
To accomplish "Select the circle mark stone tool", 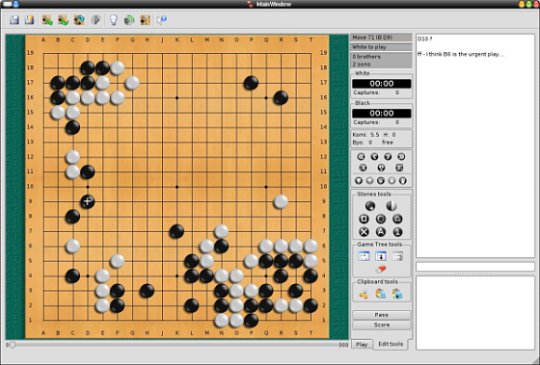I will 381,219.
